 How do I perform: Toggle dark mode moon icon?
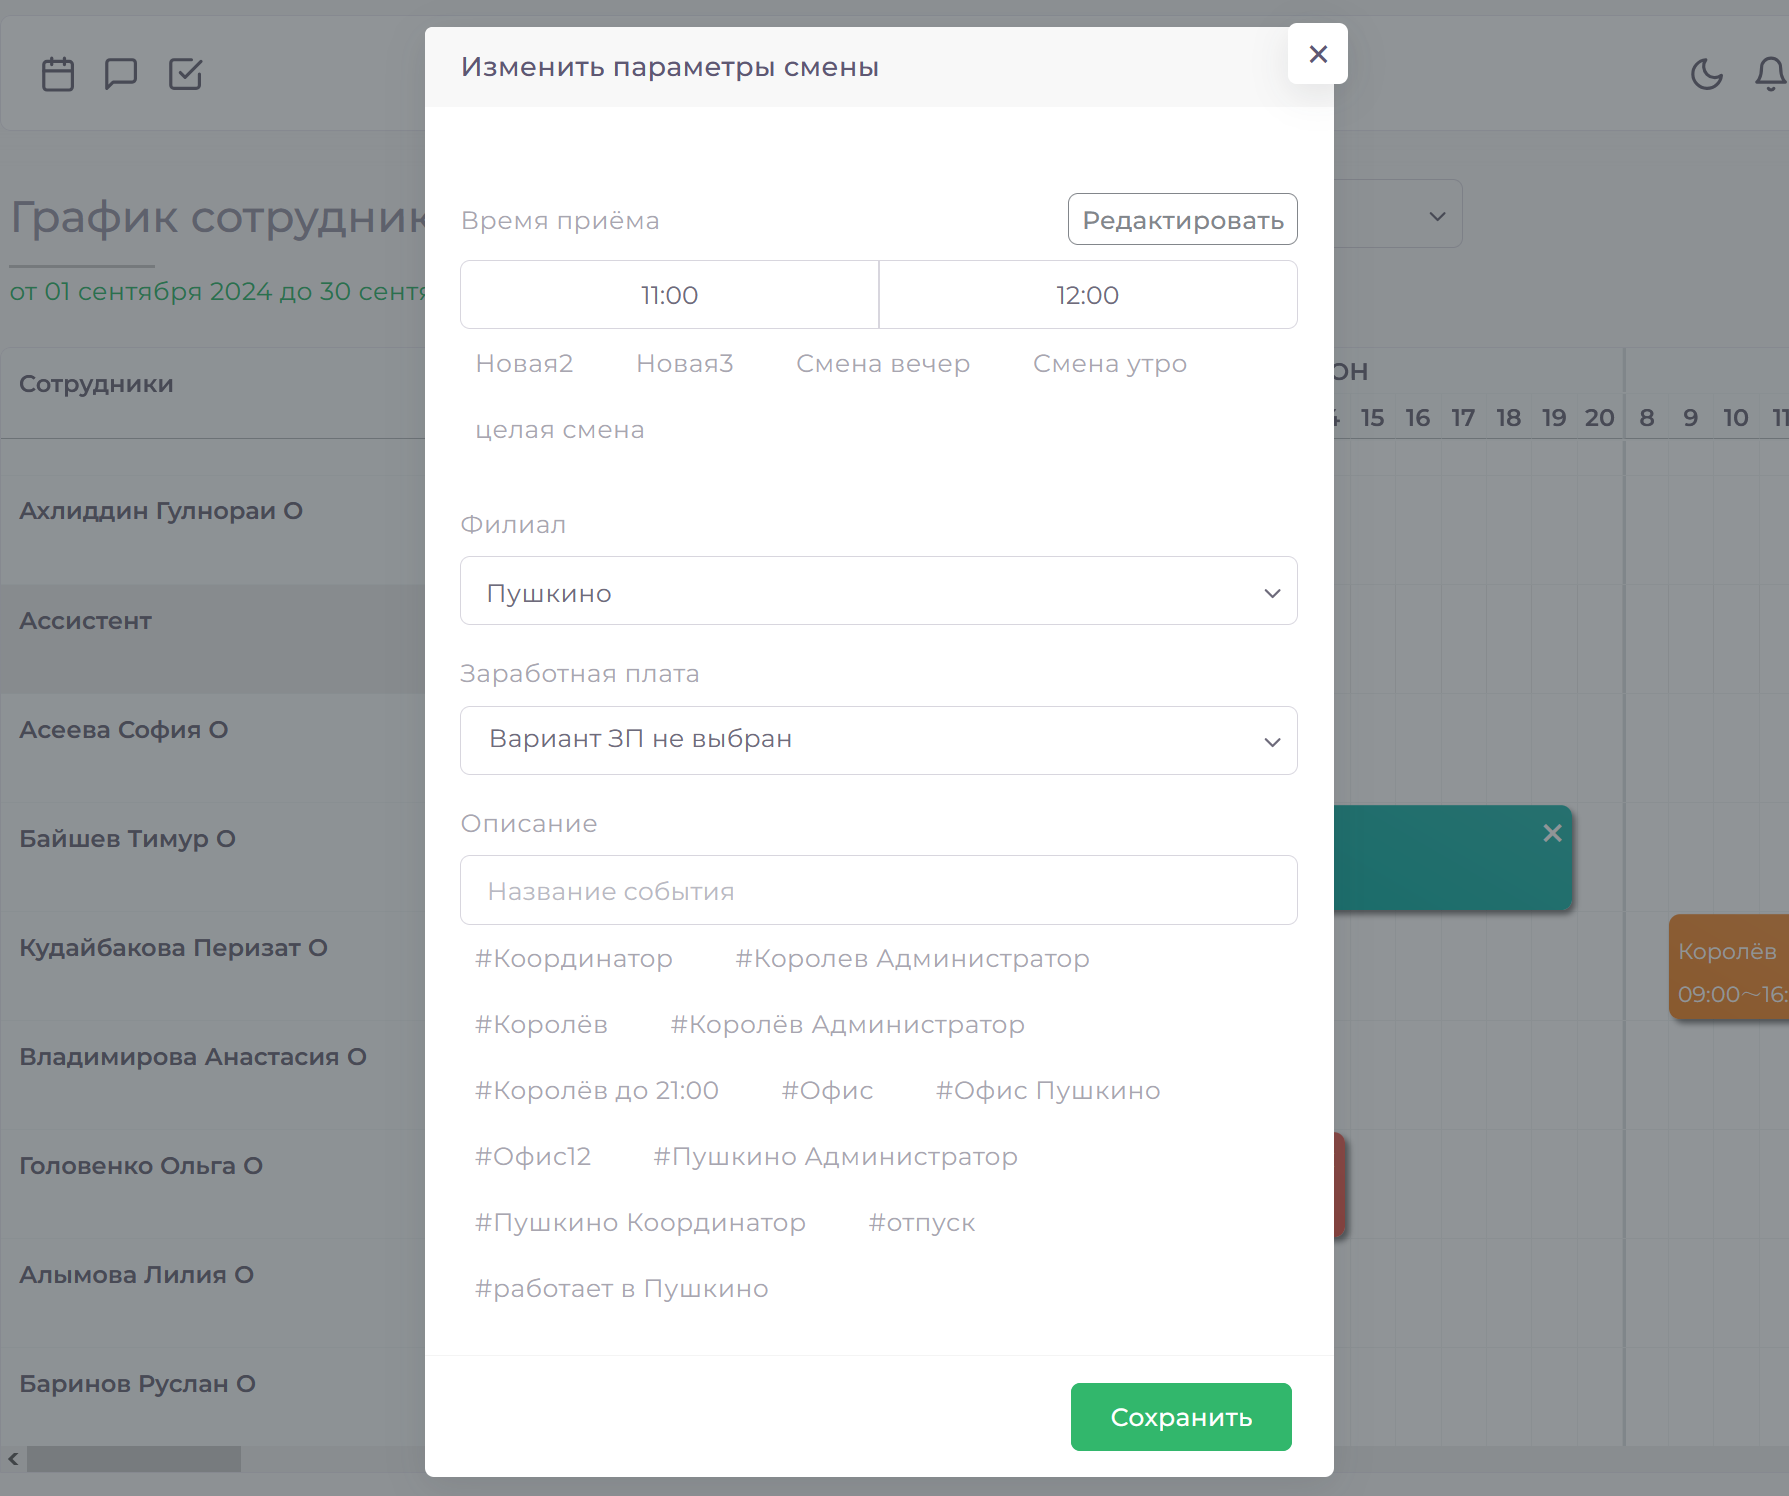1707,74
